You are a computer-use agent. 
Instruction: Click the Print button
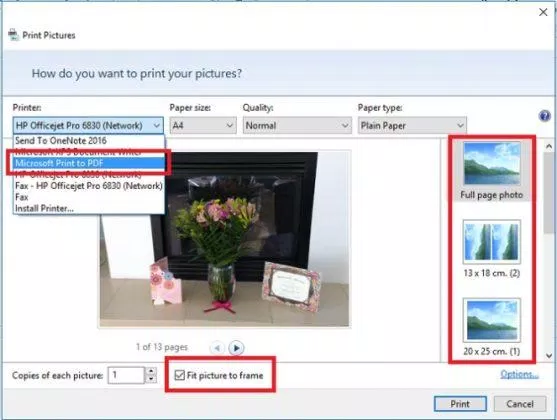pyautogui.click(x=460, y=404)
